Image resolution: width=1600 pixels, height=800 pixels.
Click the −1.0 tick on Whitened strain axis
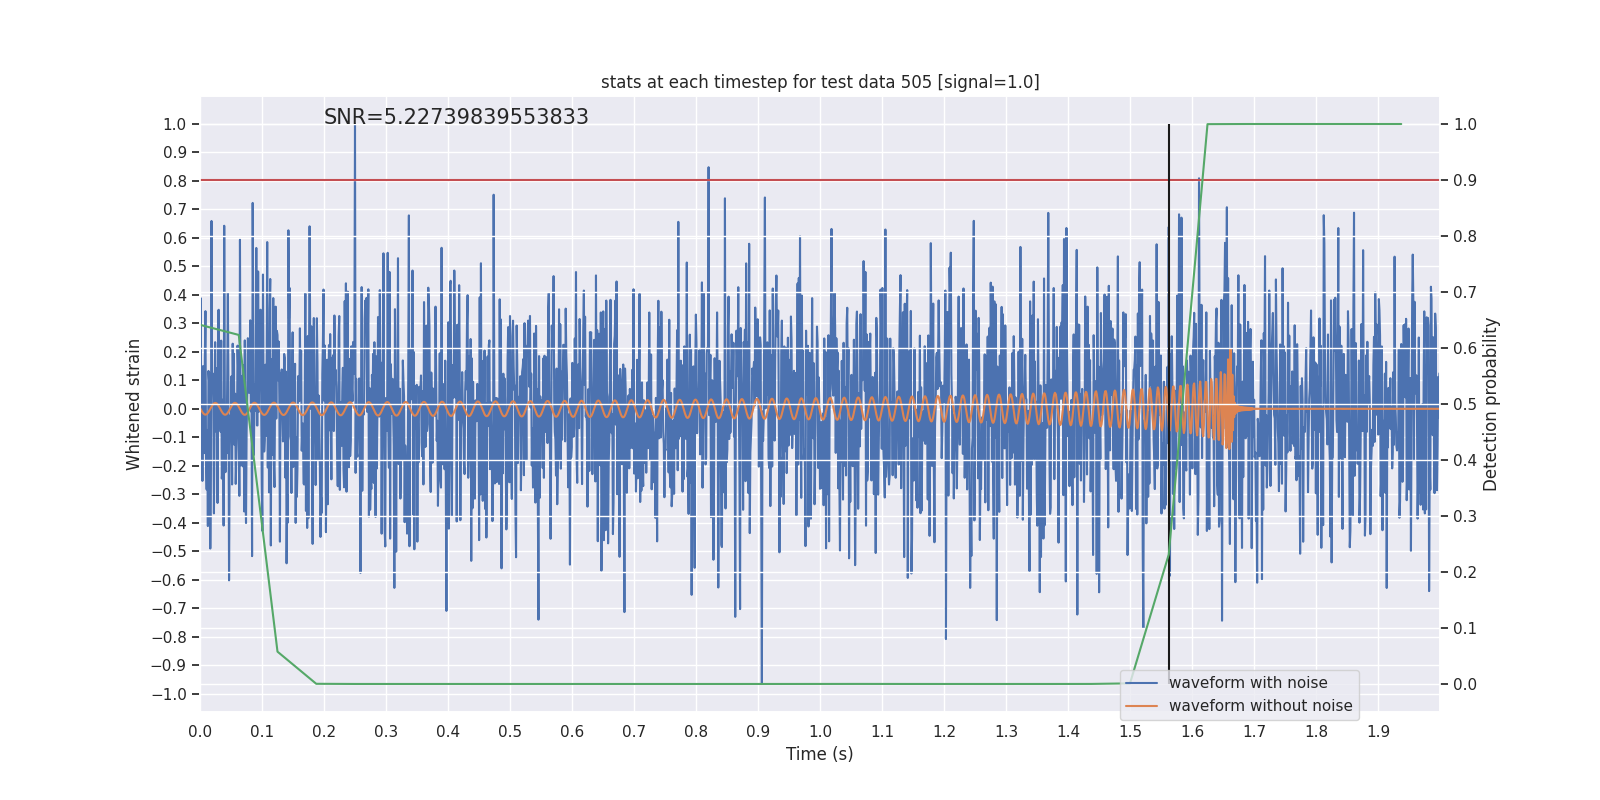click(x=174, y=694)
